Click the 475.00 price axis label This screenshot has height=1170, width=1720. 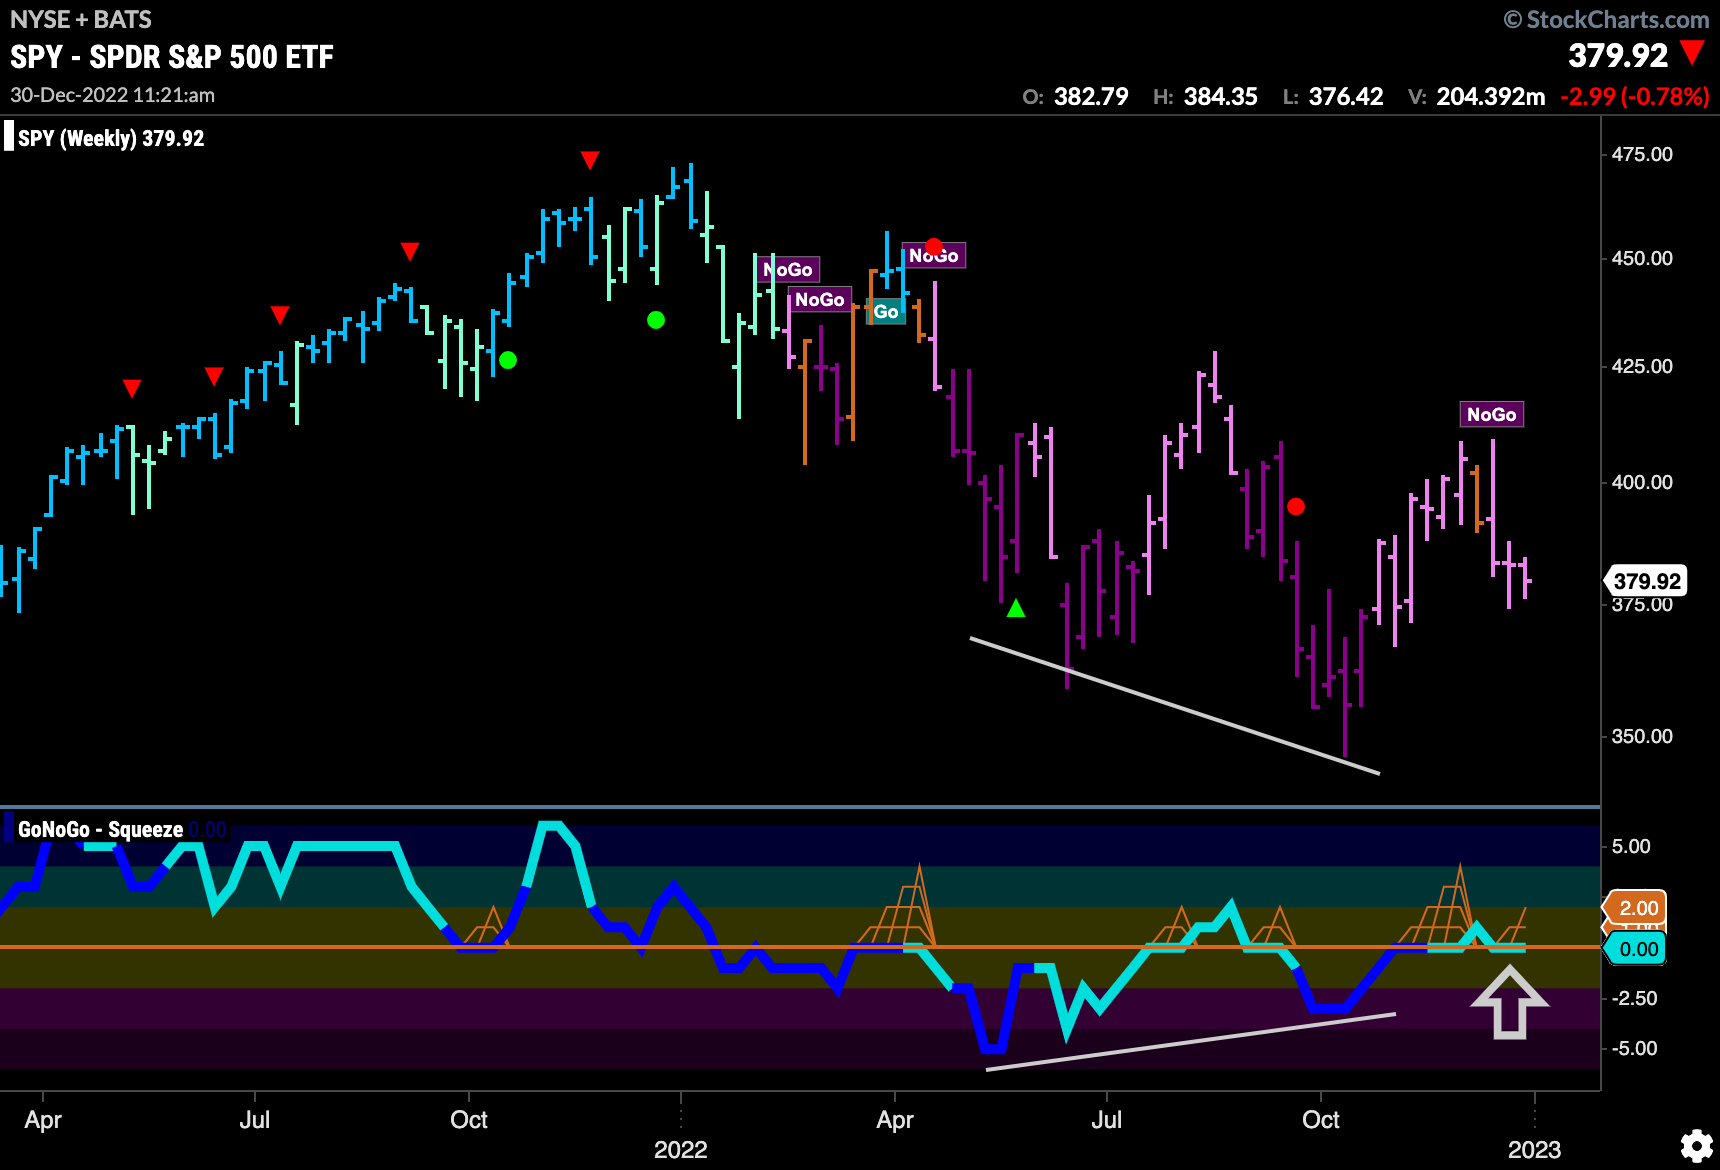(x=1642, y=154)
